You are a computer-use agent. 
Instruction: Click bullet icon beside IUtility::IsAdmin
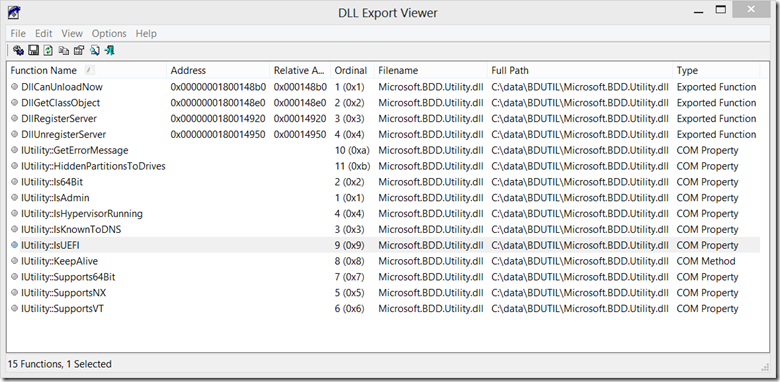pos(14,197)
